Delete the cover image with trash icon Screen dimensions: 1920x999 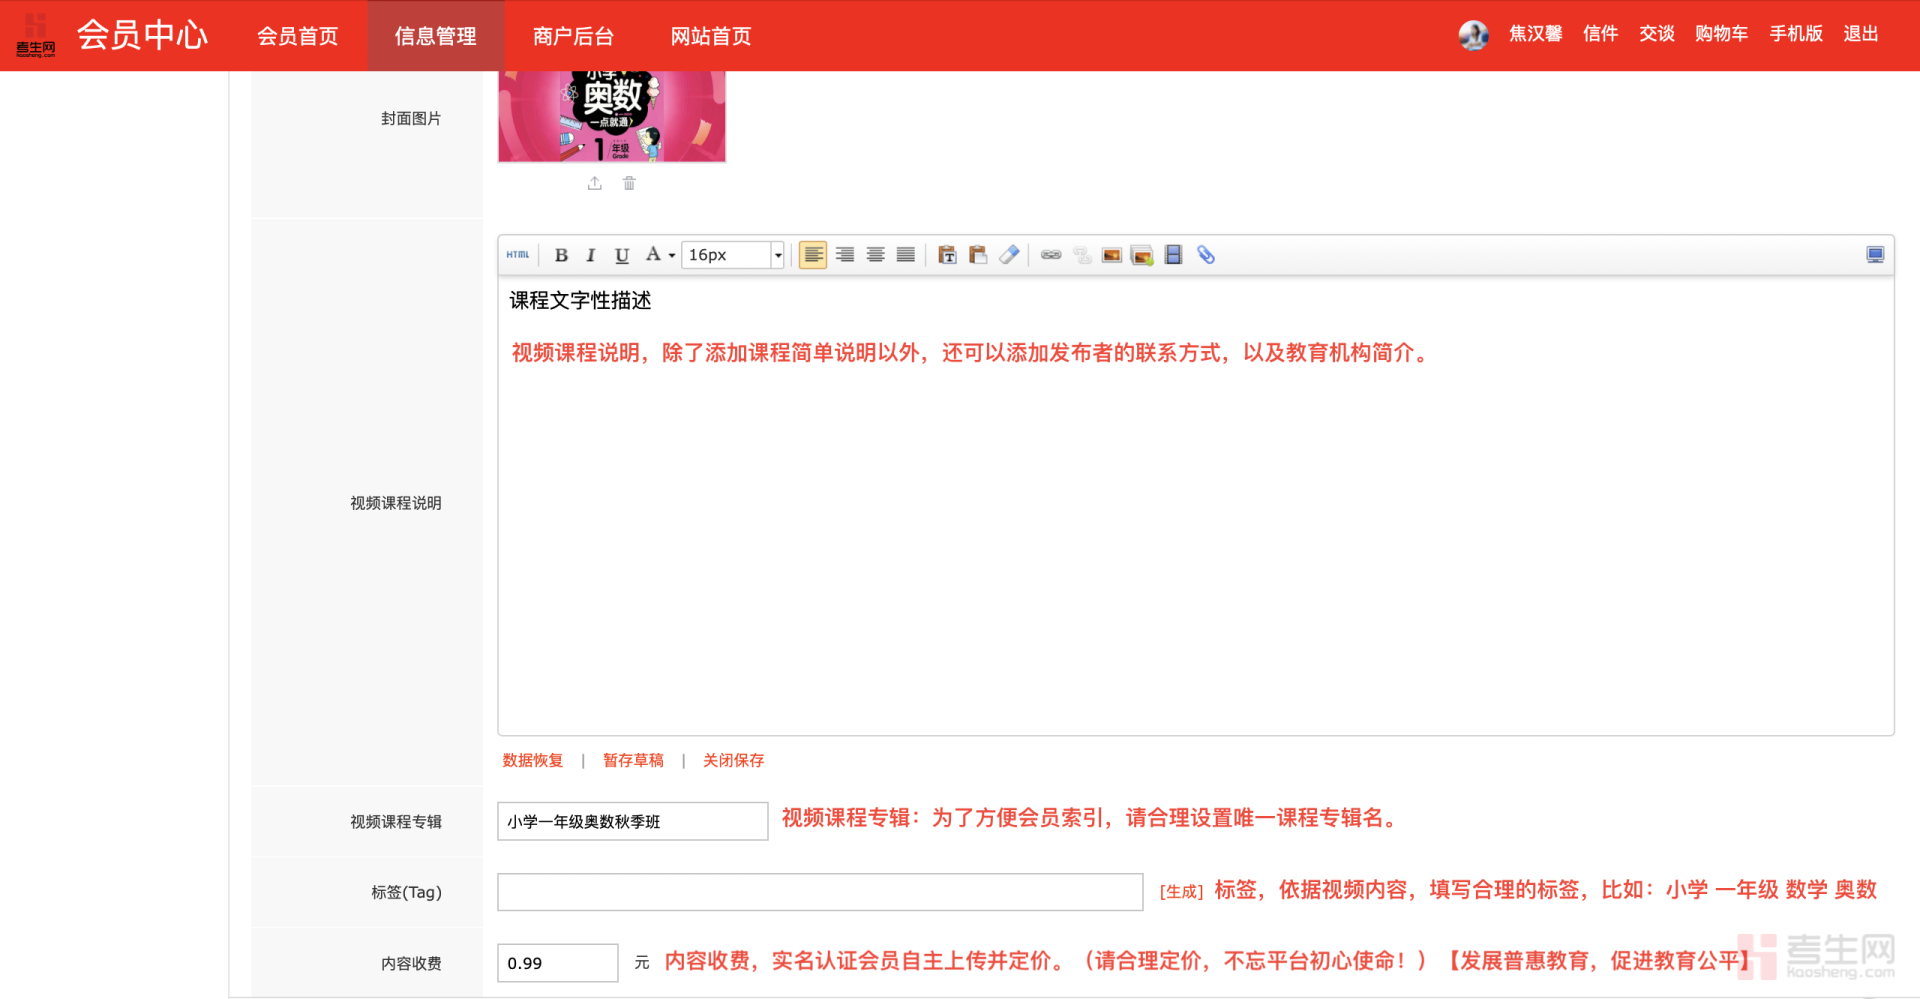[x=629, y=183]
